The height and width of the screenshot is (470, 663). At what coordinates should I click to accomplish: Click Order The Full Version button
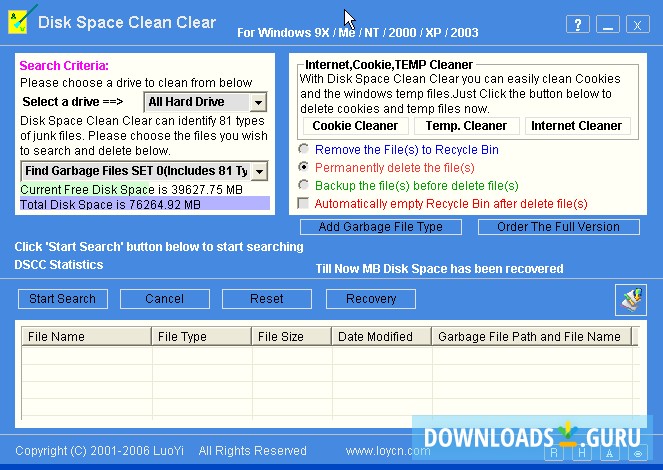[558, 227]
